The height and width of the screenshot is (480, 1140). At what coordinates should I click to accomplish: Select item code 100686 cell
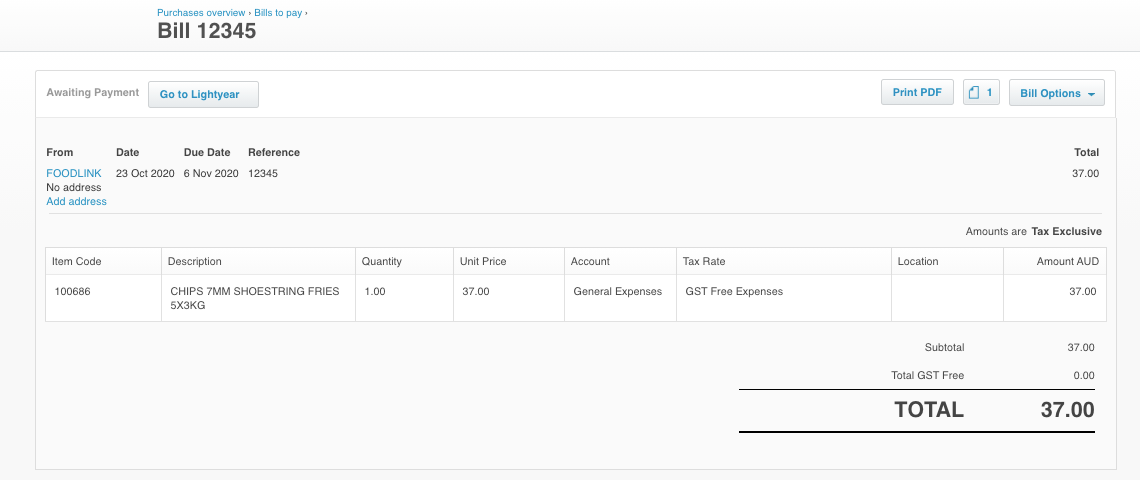(x=72, y=292)
